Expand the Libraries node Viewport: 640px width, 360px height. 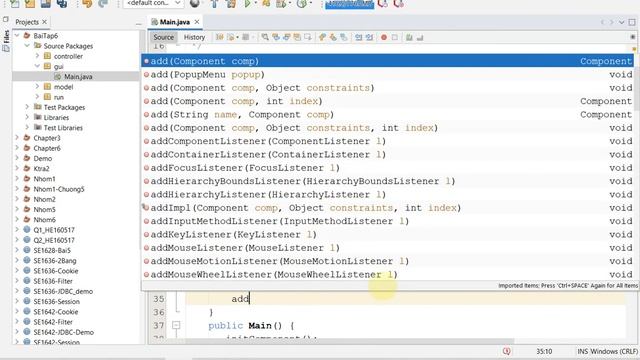27,117
